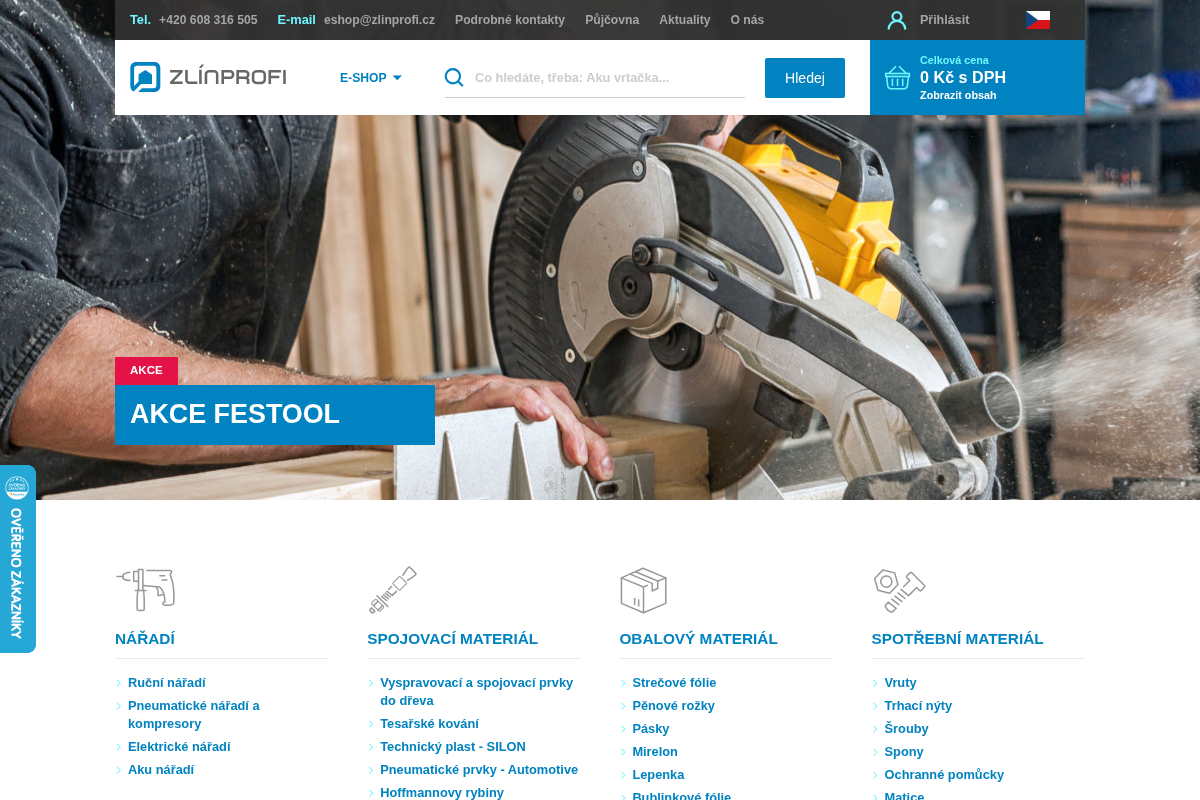Viewport: 1200px width, 800px height.
Task: Open the shopping basket icon
Action: click(897, 77)
